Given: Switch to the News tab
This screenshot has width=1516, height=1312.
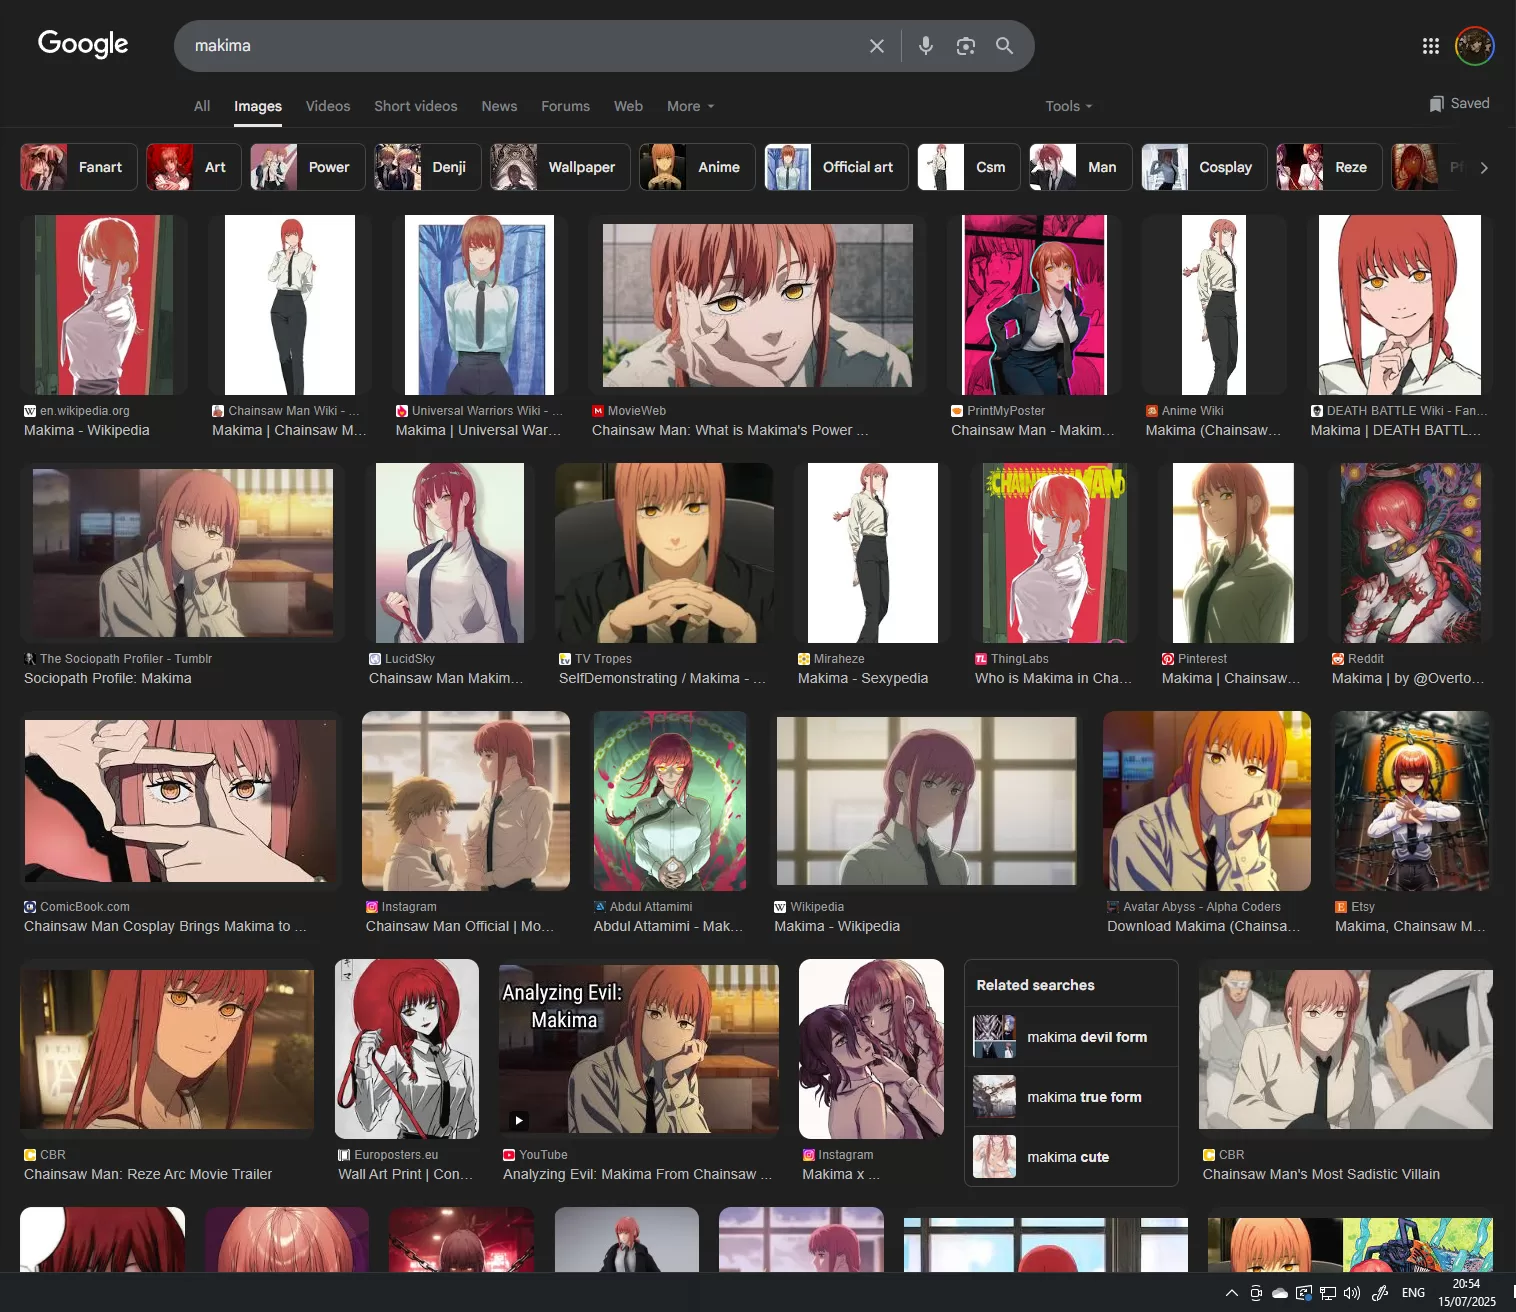Looking at the screenshot, I should pos(499,107).
